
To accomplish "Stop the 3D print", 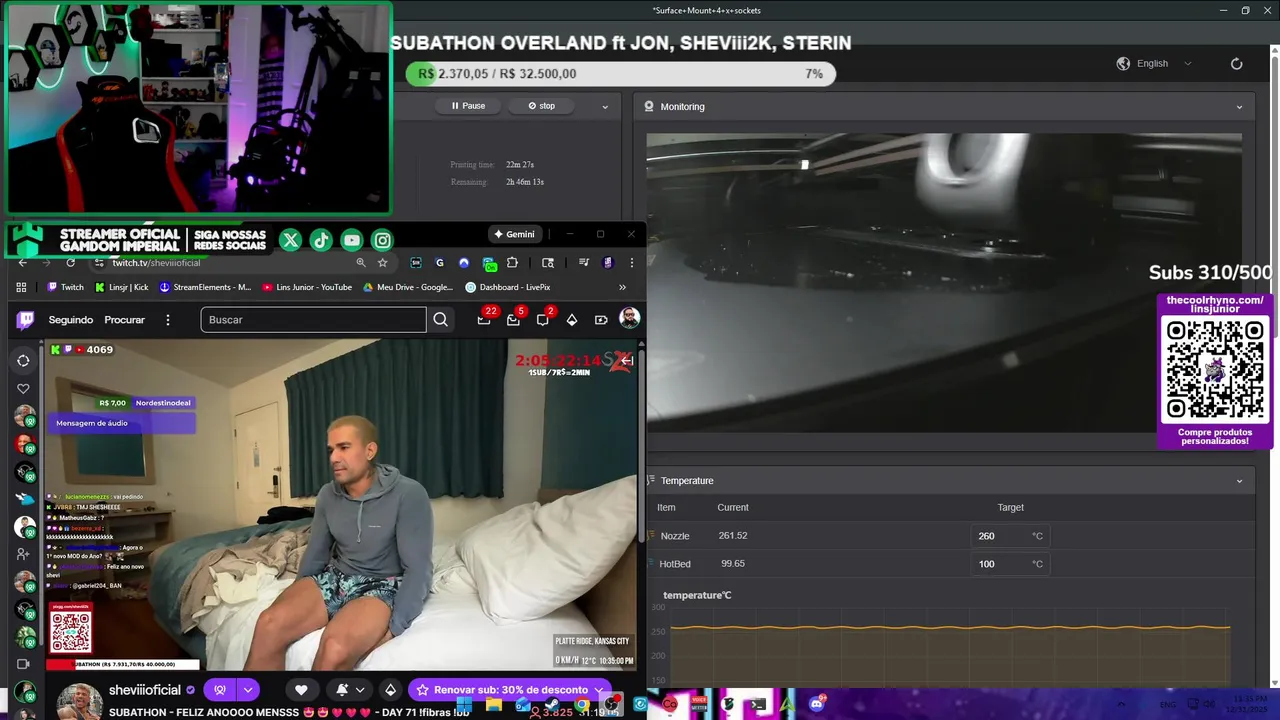I will 541,106.
